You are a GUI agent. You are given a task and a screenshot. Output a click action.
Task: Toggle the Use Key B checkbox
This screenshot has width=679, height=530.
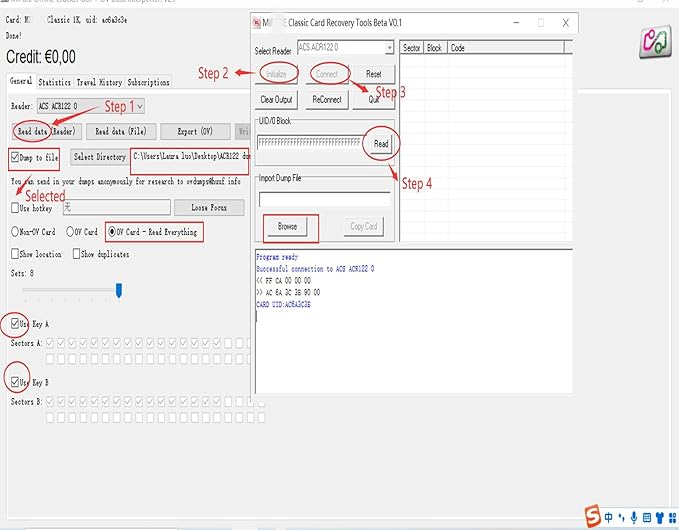15,381
